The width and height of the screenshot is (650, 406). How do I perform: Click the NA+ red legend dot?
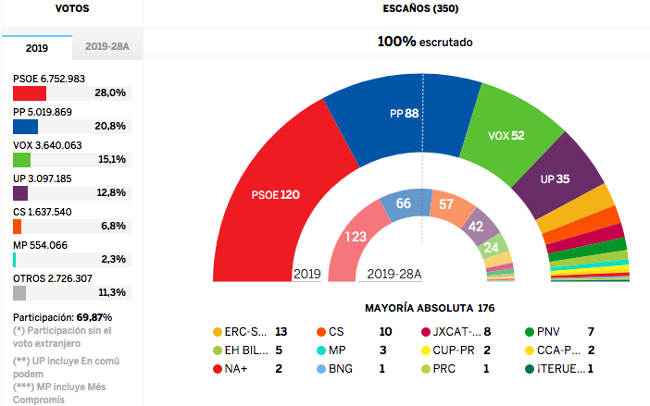click(219, 369)
